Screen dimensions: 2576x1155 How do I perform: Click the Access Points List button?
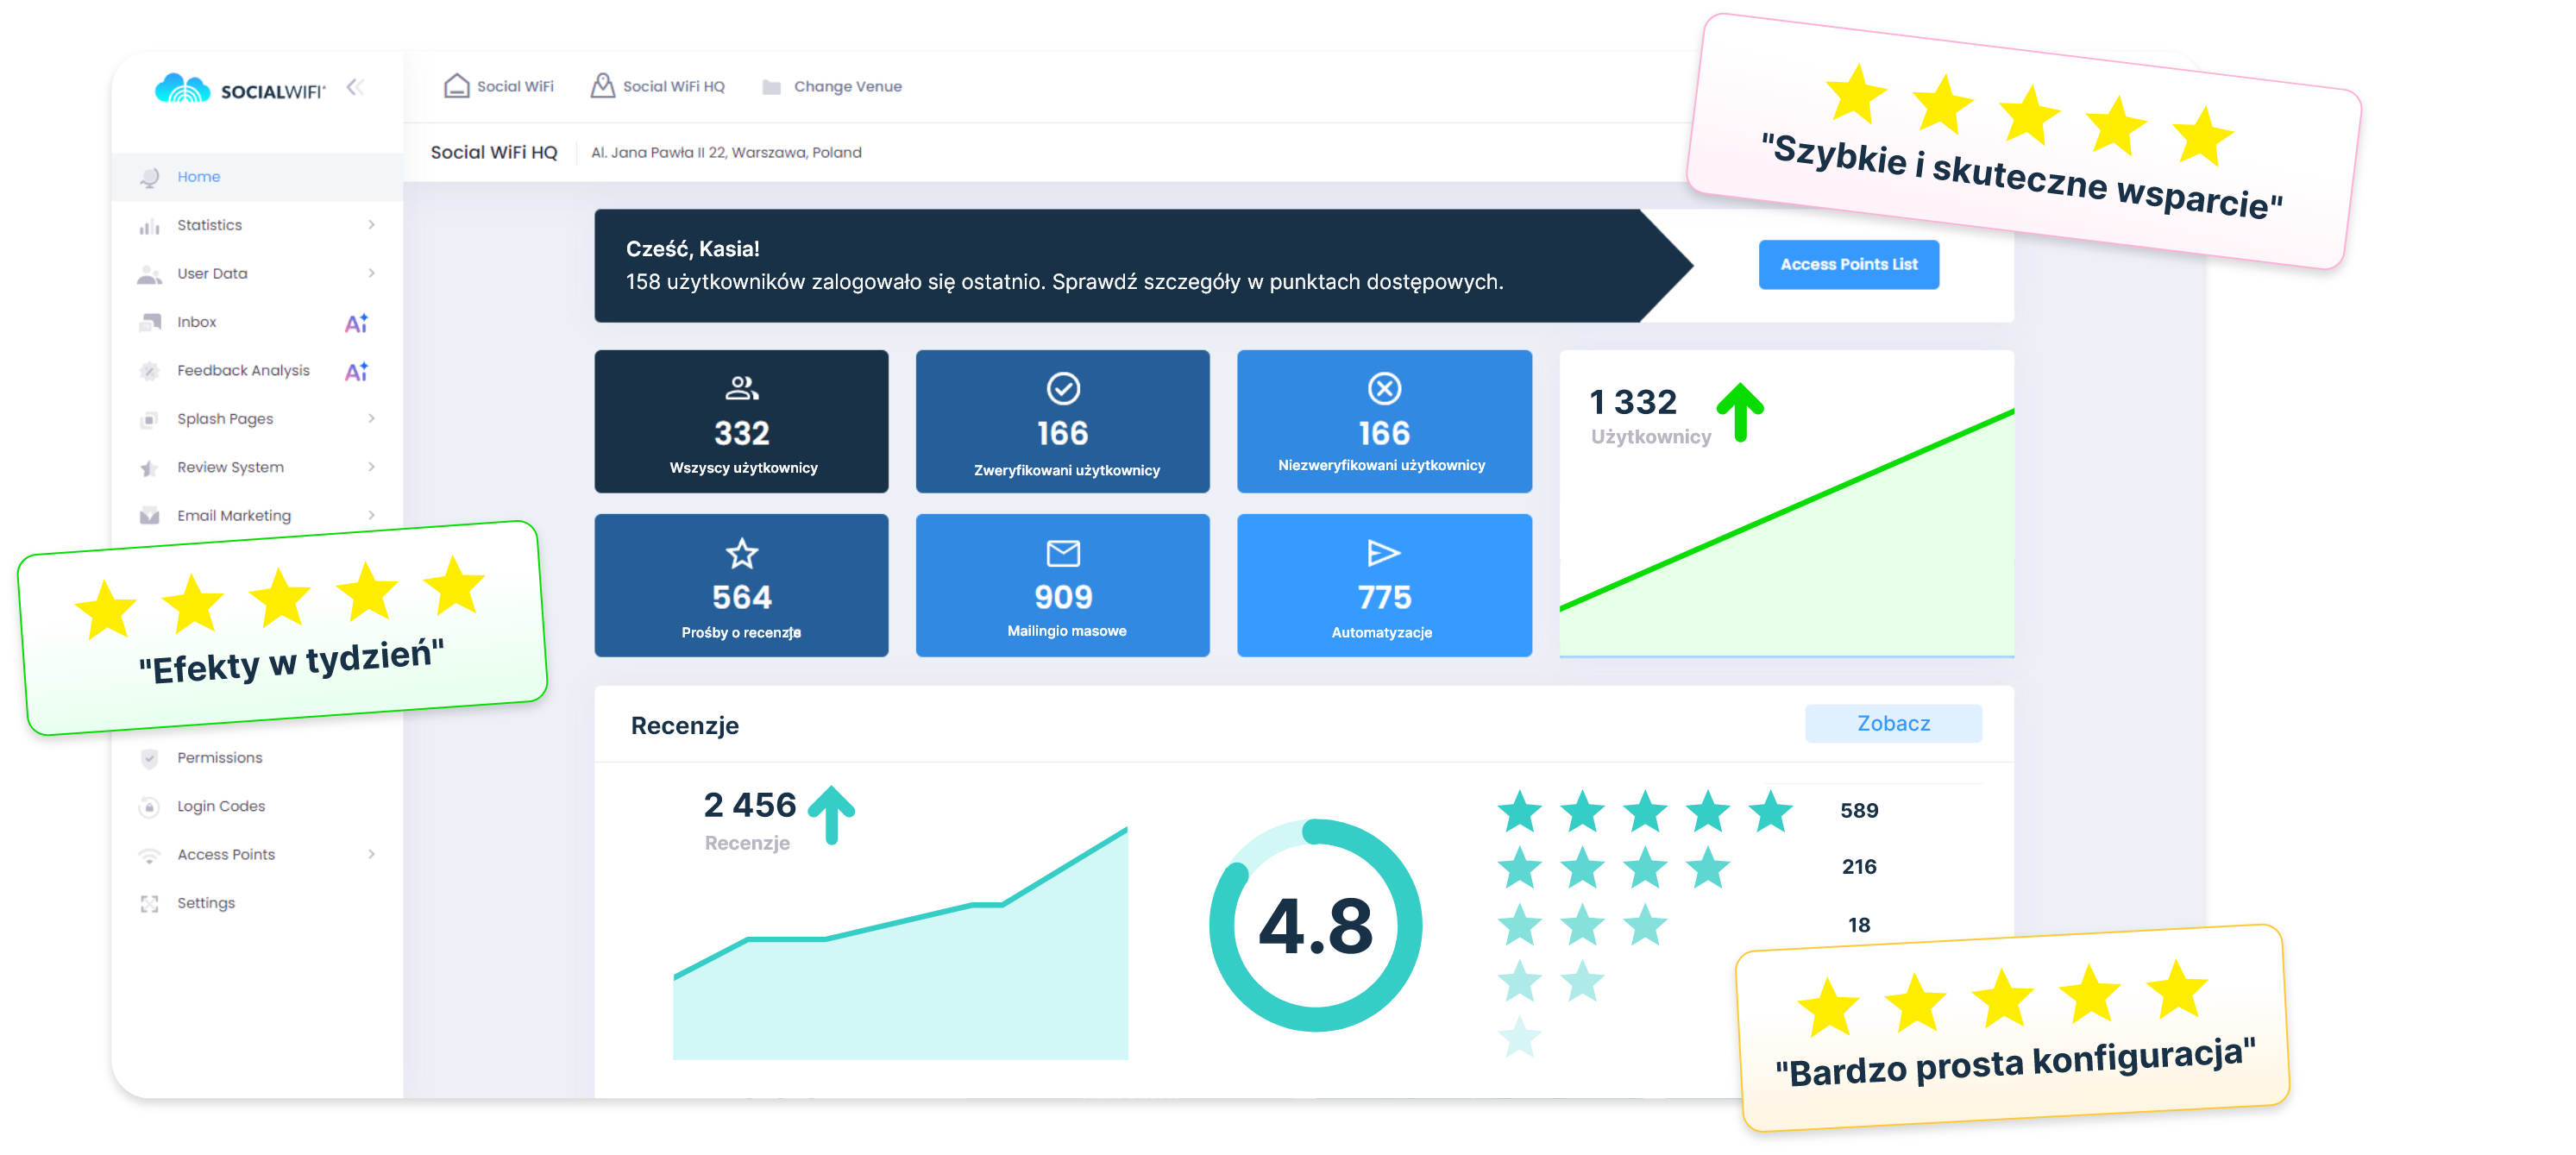click(x=1848, y=265)
